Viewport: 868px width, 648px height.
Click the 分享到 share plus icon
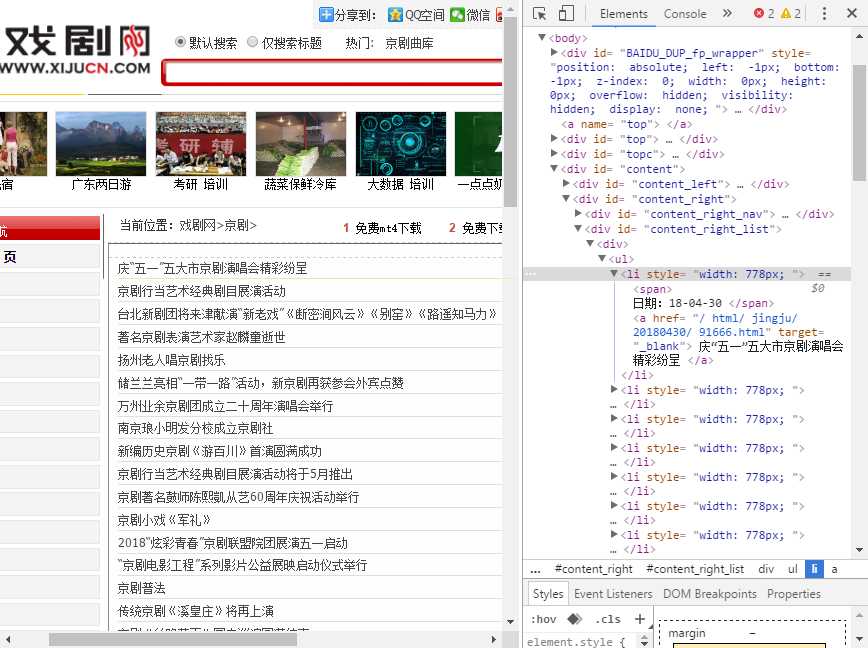326,14
